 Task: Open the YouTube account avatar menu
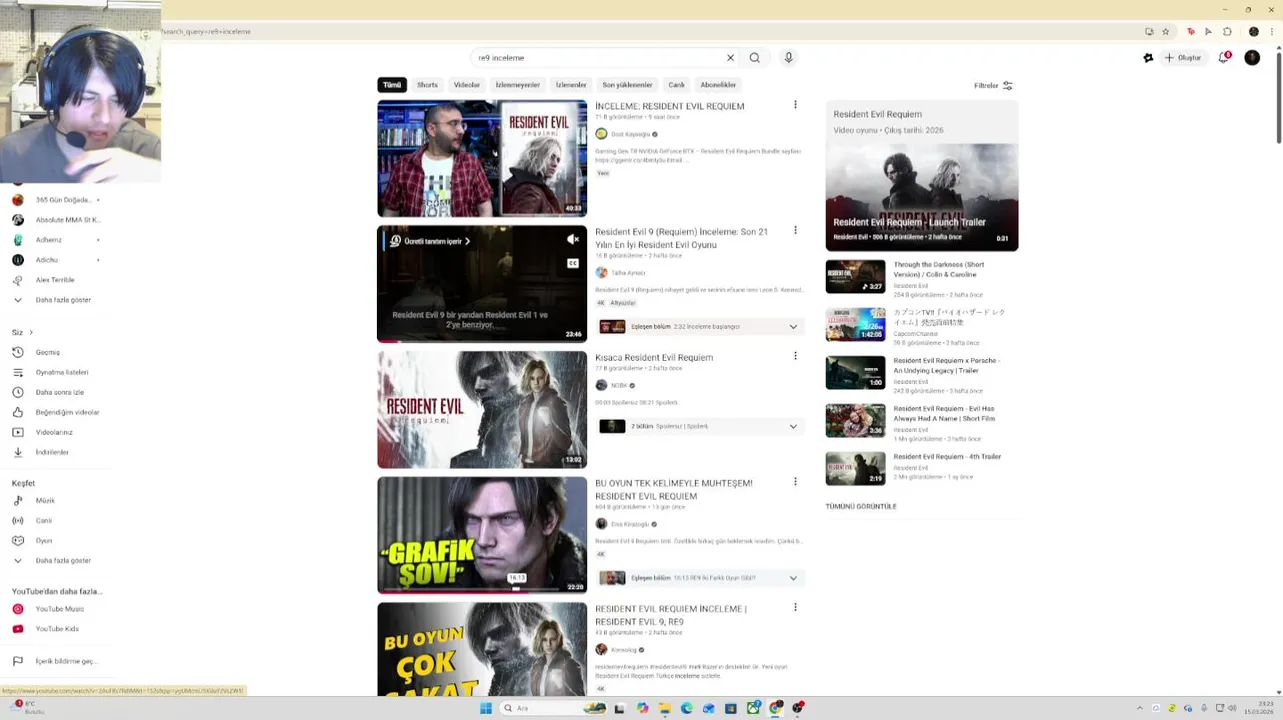pyautogui.click(x=1252, y=58)
